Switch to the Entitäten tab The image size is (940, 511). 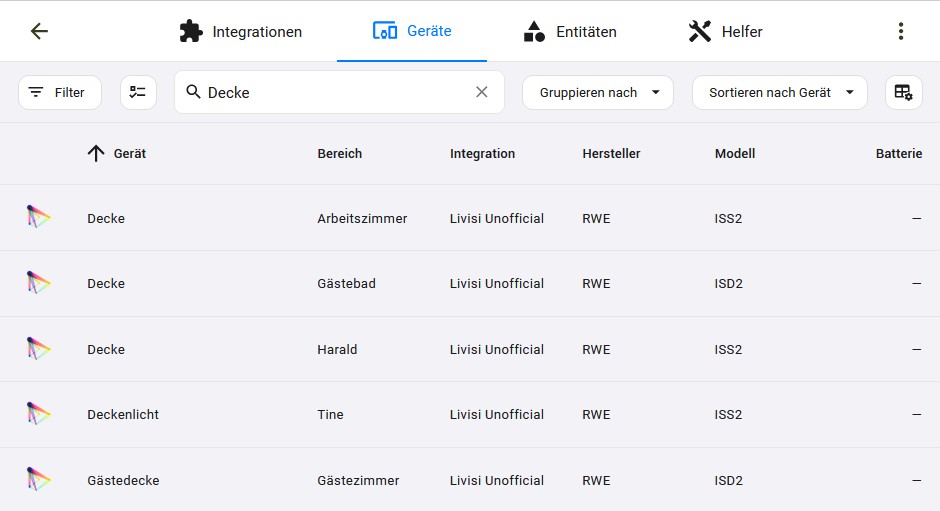pos(570,31)
